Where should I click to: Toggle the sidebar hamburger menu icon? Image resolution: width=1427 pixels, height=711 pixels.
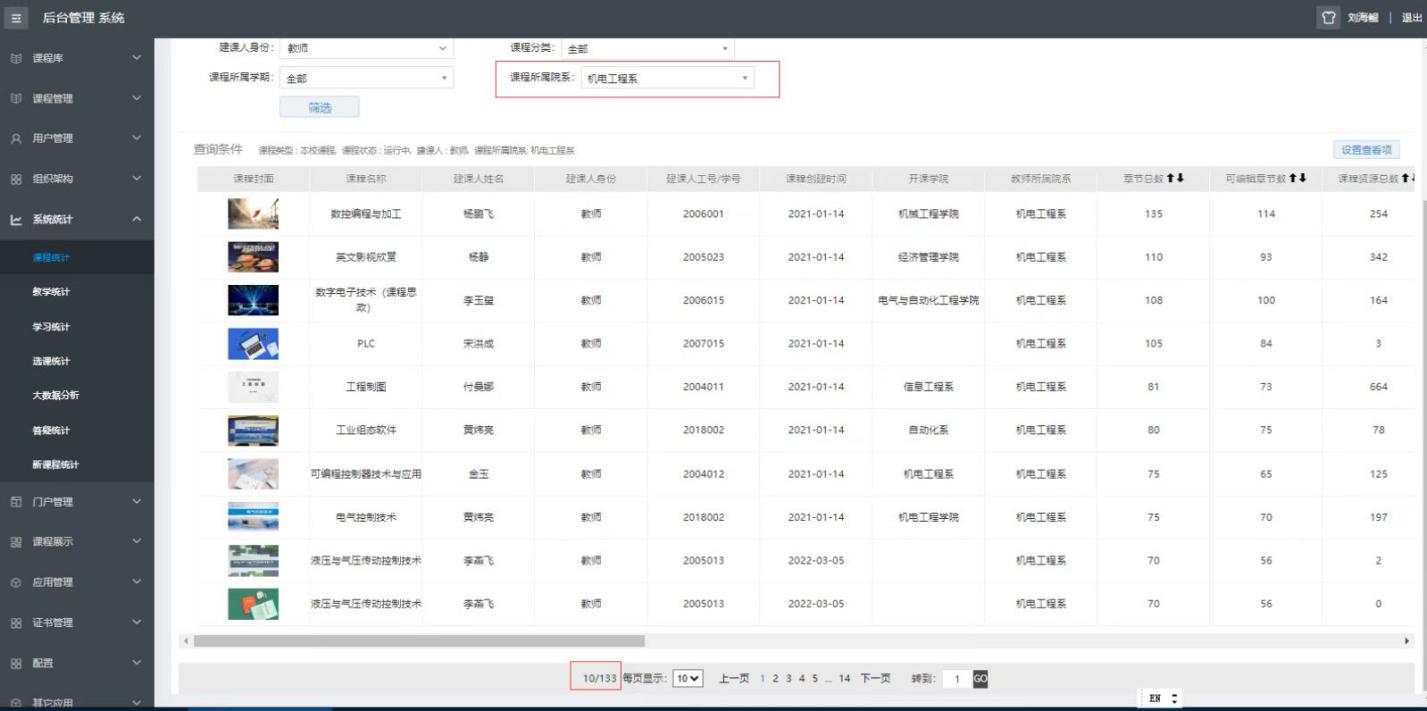(x=16, y=19)
